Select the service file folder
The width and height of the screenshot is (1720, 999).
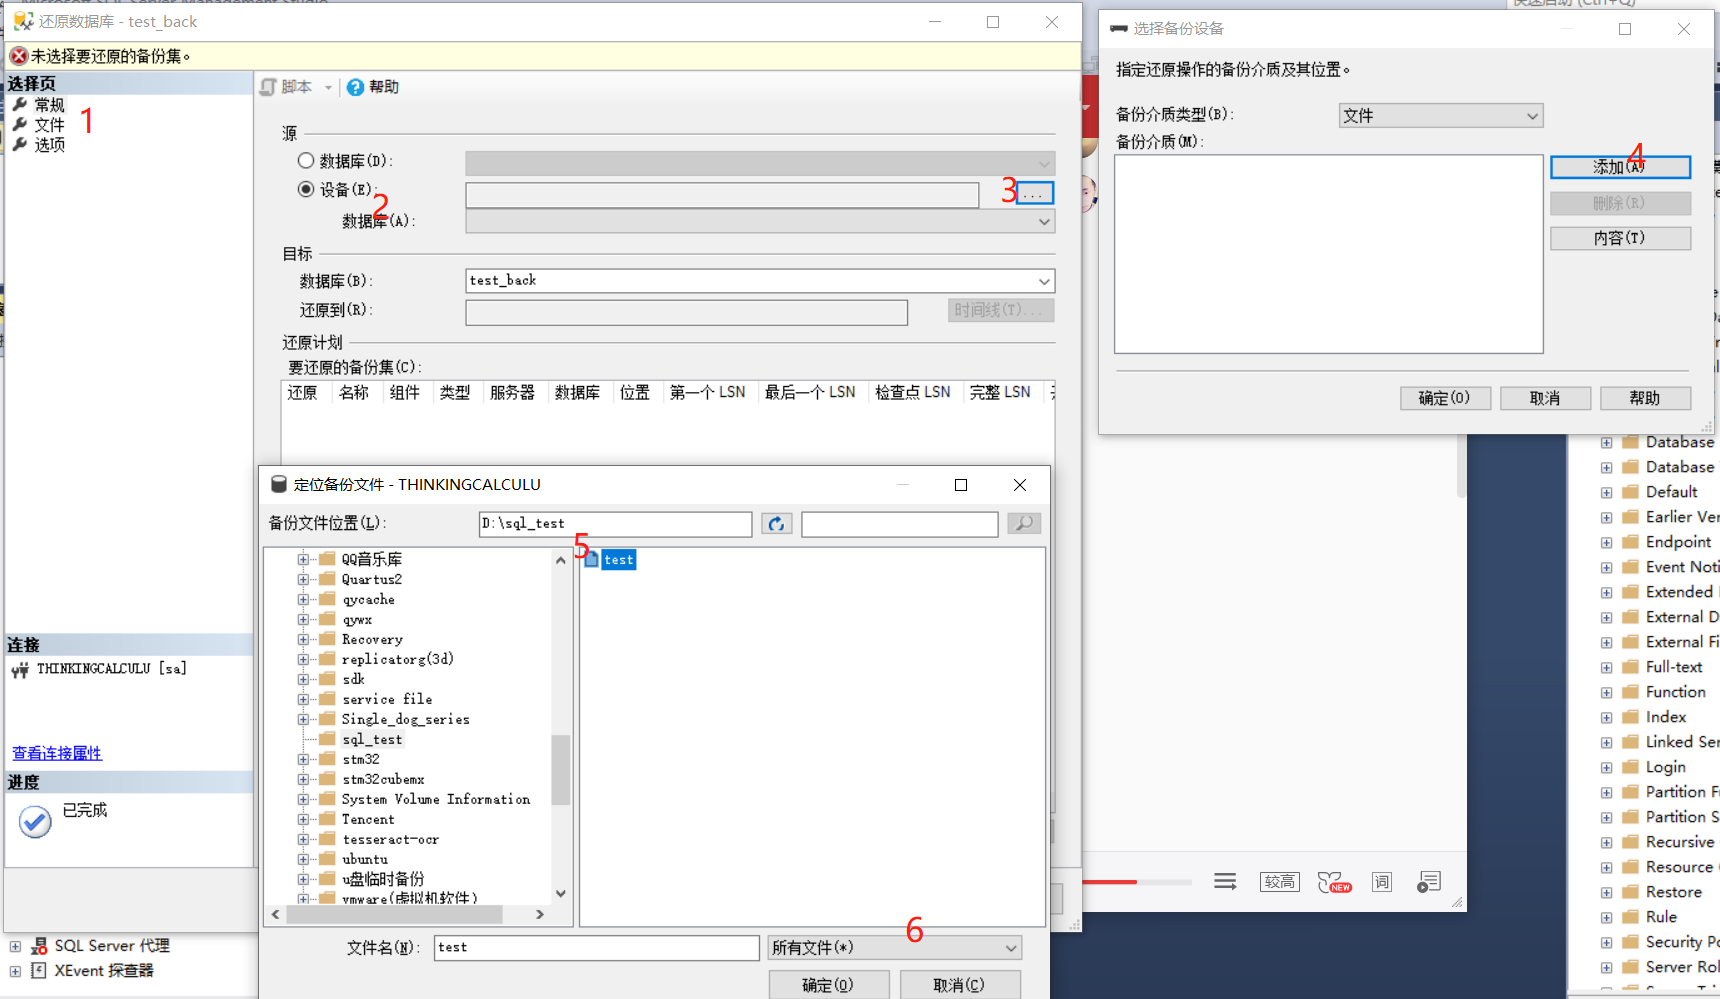click(387, 700)
